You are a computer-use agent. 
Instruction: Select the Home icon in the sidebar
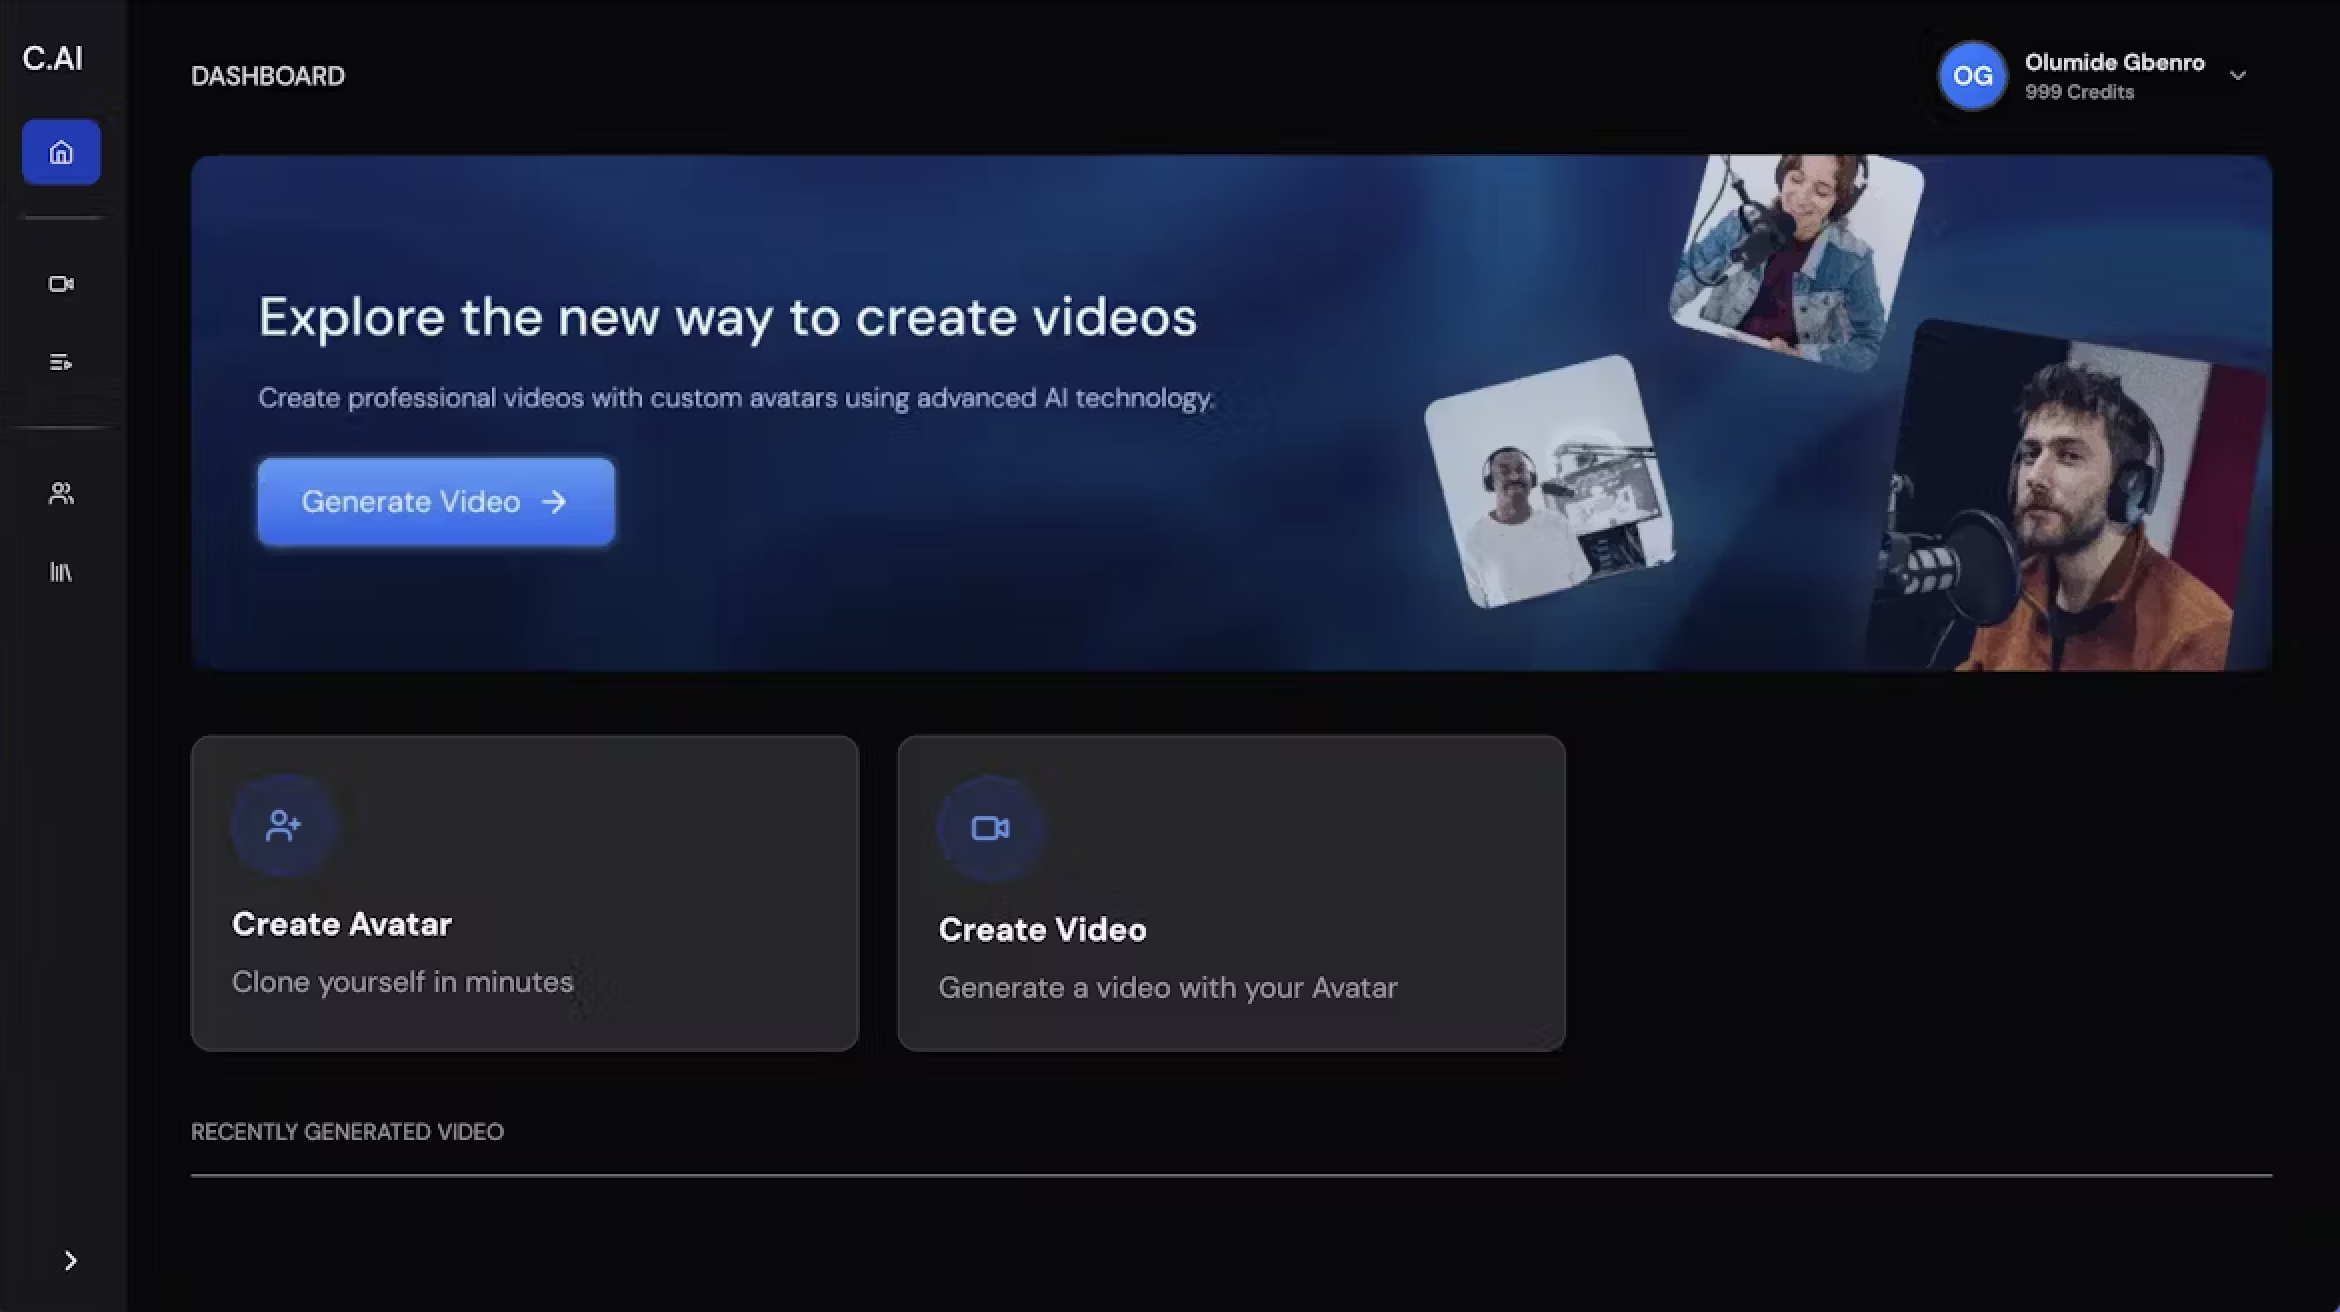[x=60, y=152]
